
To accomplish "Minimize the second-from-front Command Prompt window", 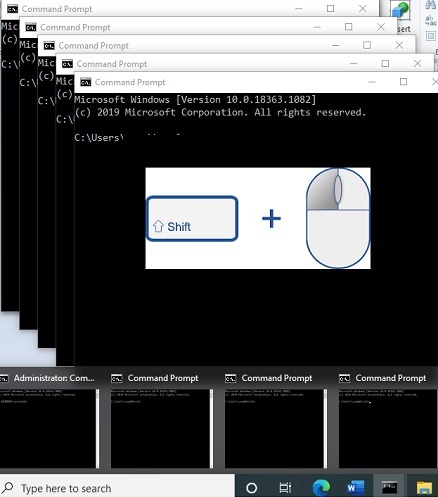I will point(354,64).
